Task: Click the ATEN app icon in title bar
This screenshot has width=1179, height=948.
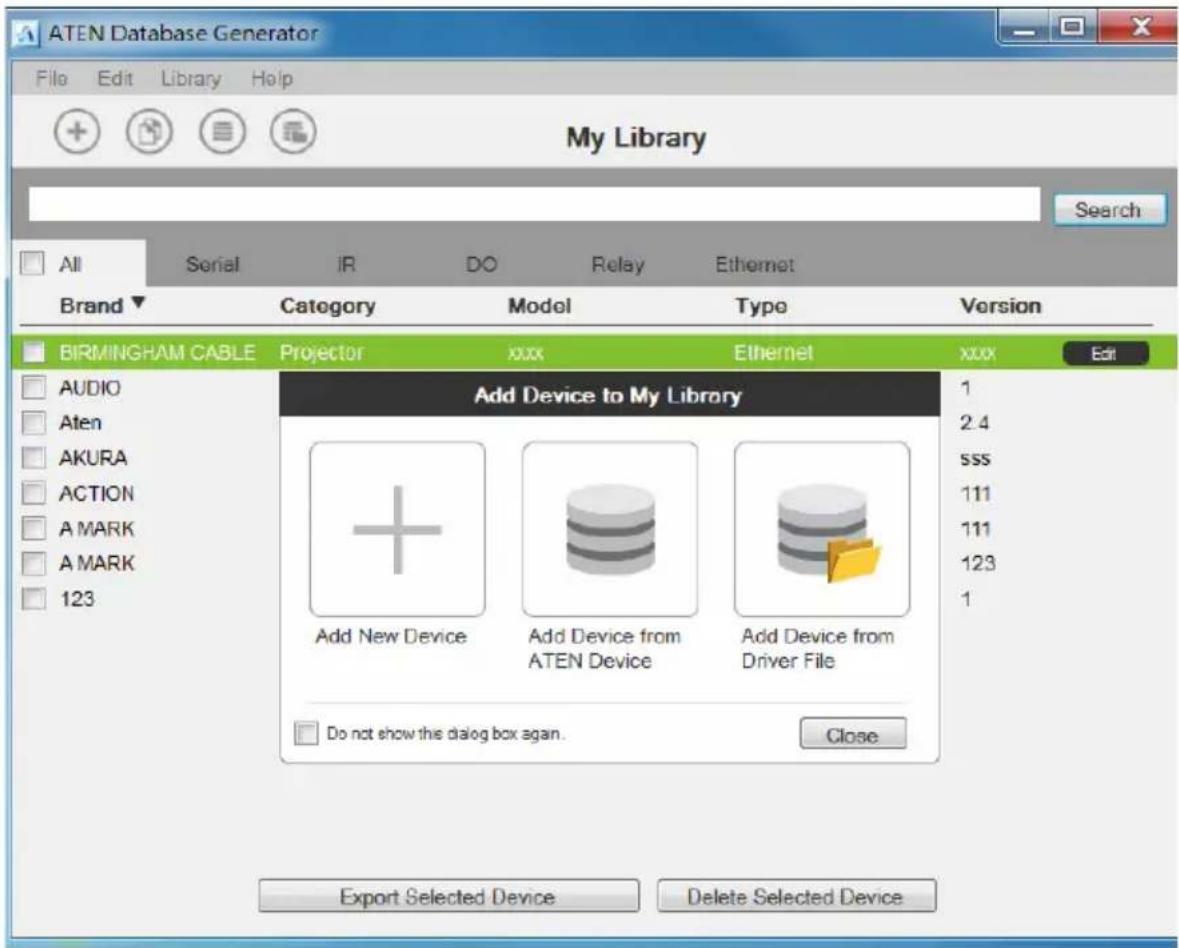Action: point(26,34)
